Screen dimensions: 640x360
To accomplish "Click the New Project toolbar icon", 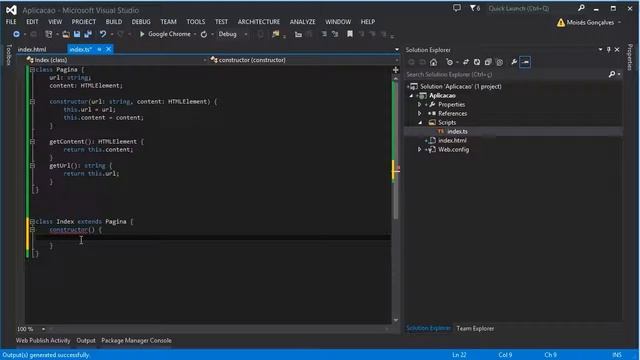I will pyautogui.click(x=49, y=34).
